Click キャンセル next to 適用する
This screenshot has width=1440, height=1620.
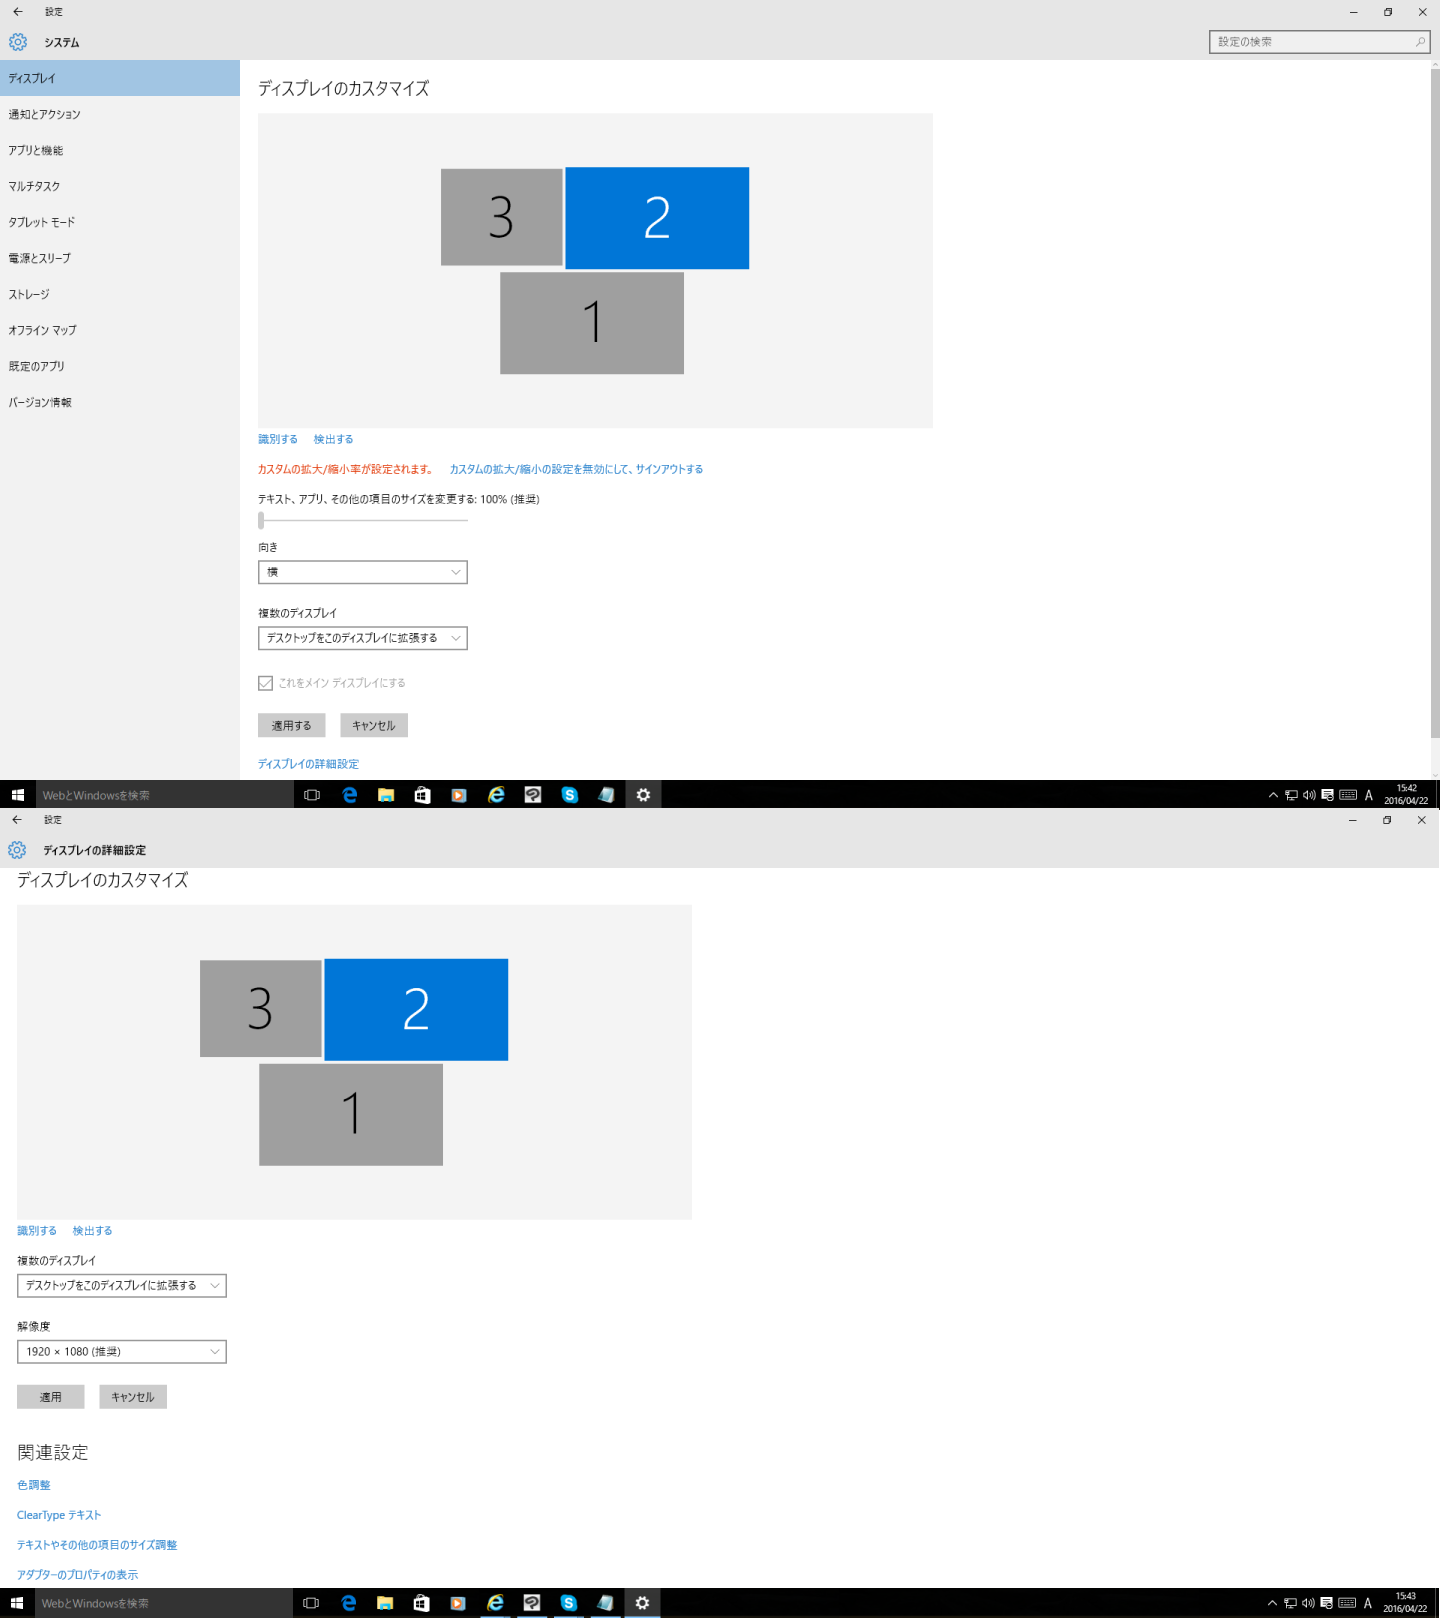374,725
